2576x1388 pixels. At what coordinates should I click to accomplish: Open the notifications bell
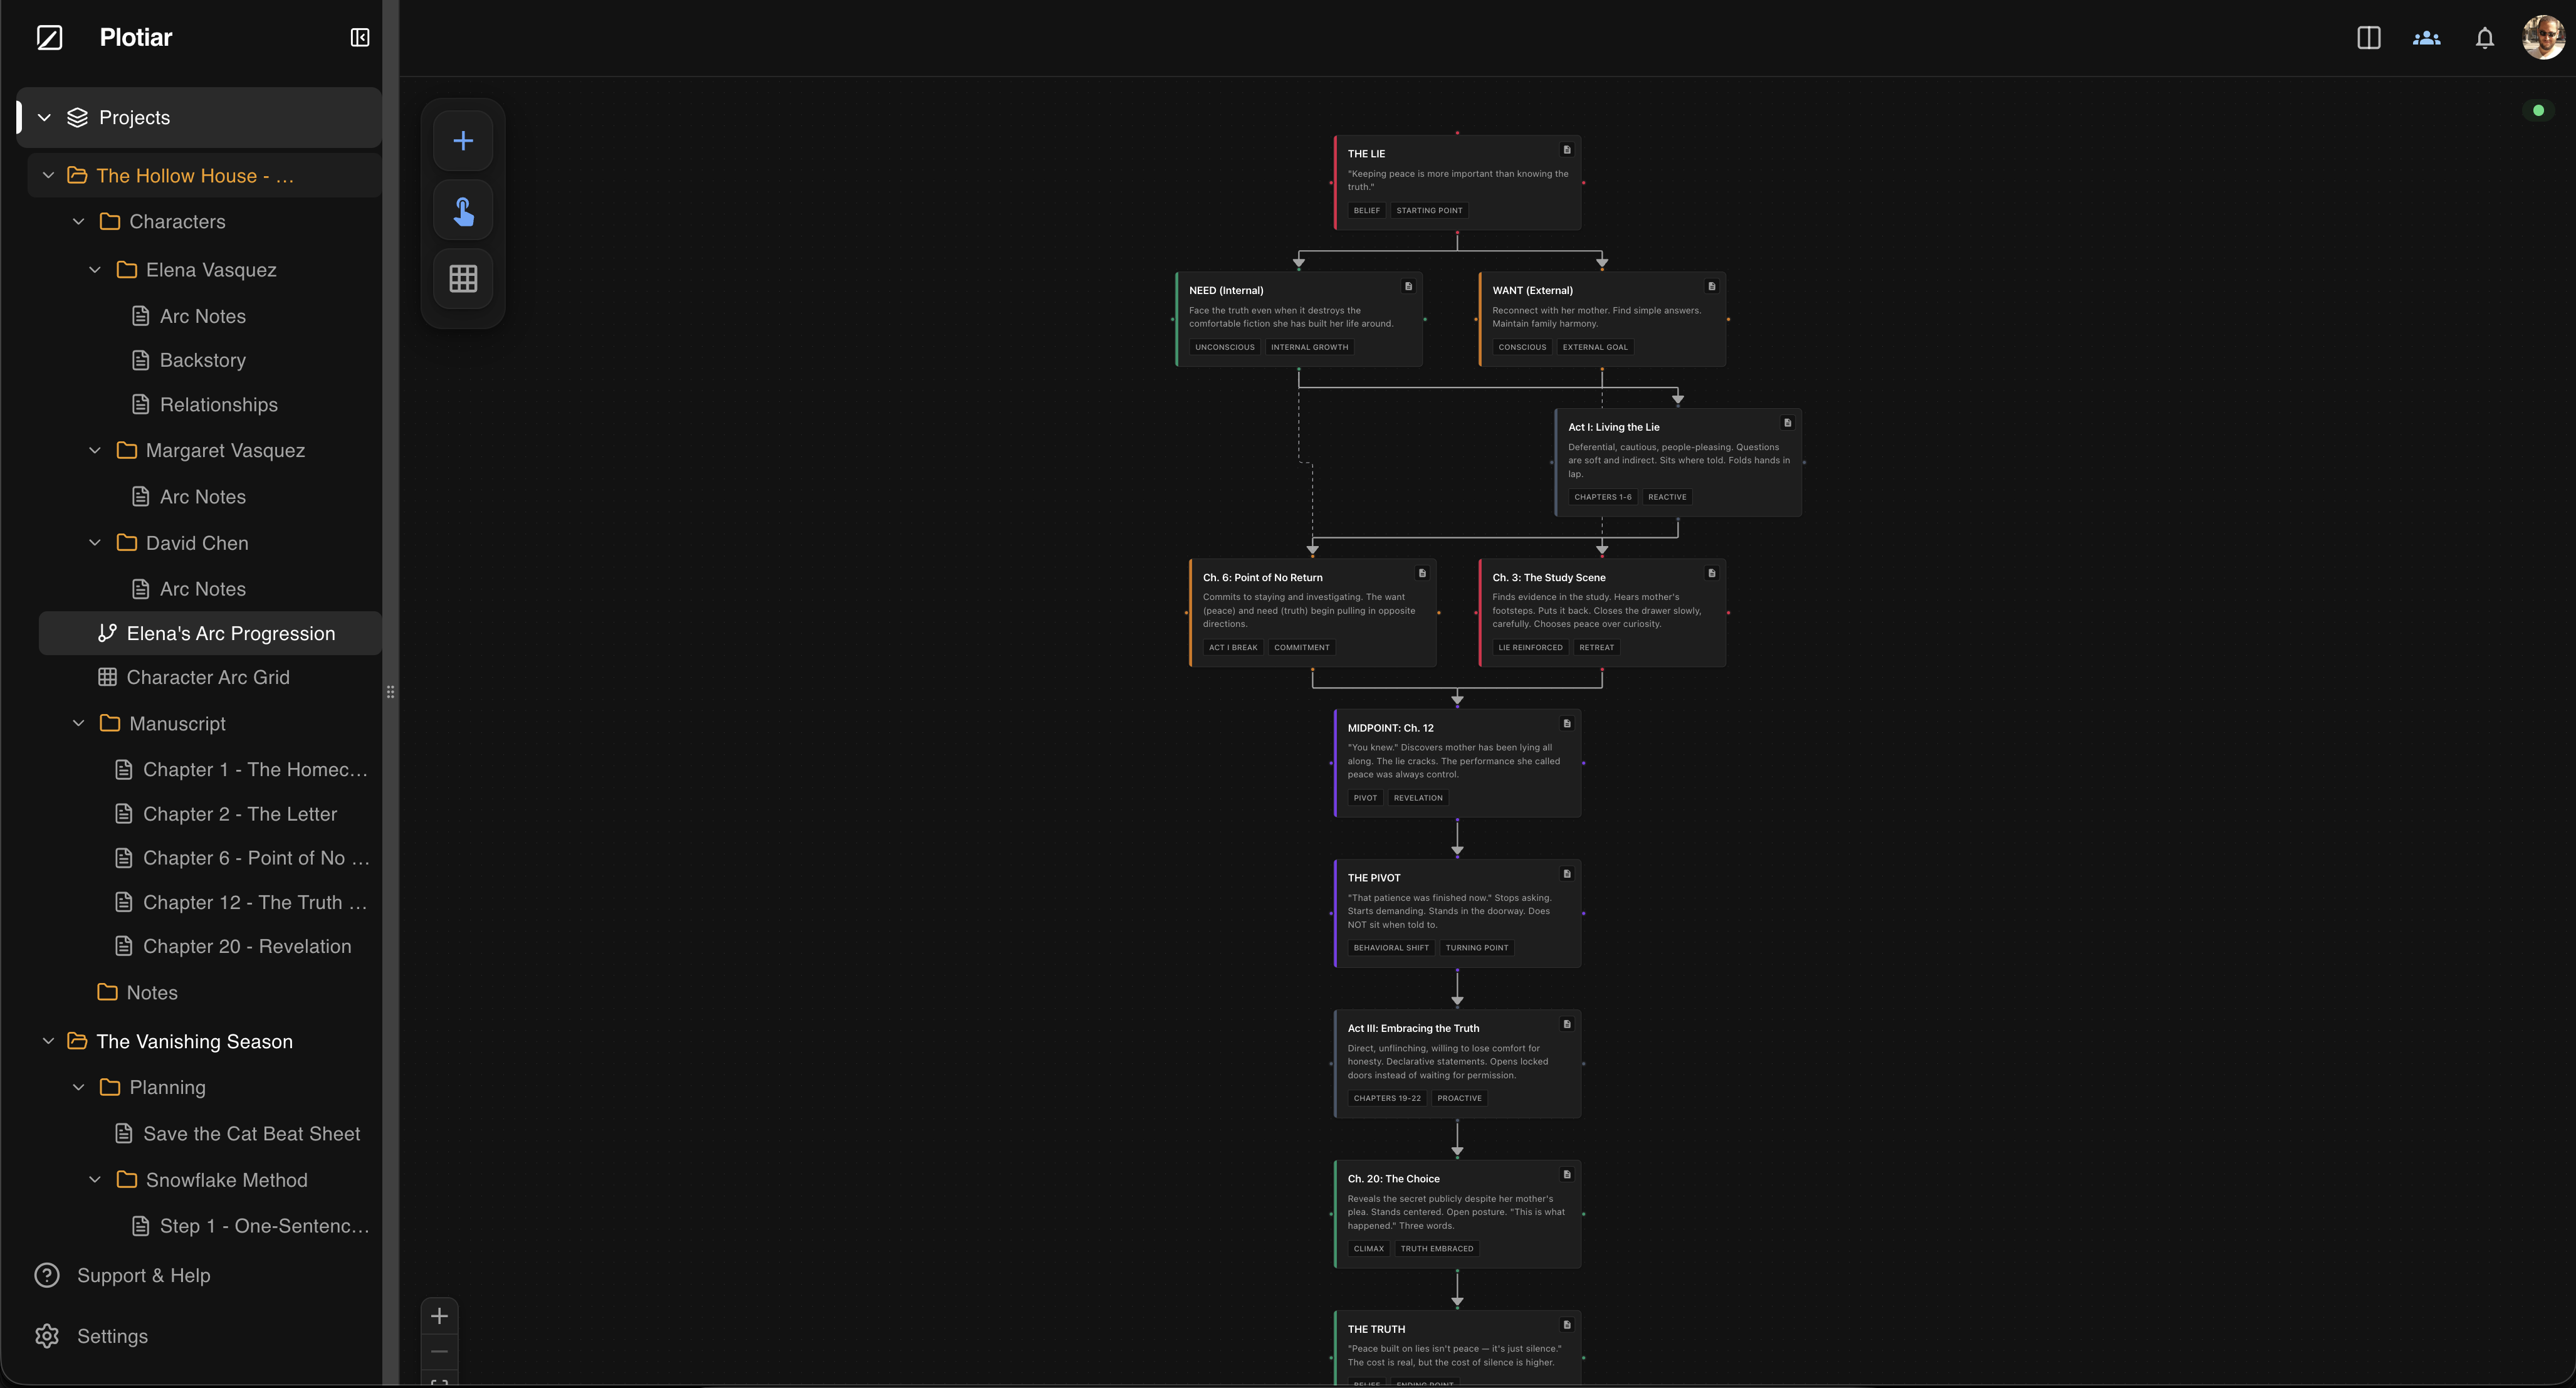point(2485,38)
